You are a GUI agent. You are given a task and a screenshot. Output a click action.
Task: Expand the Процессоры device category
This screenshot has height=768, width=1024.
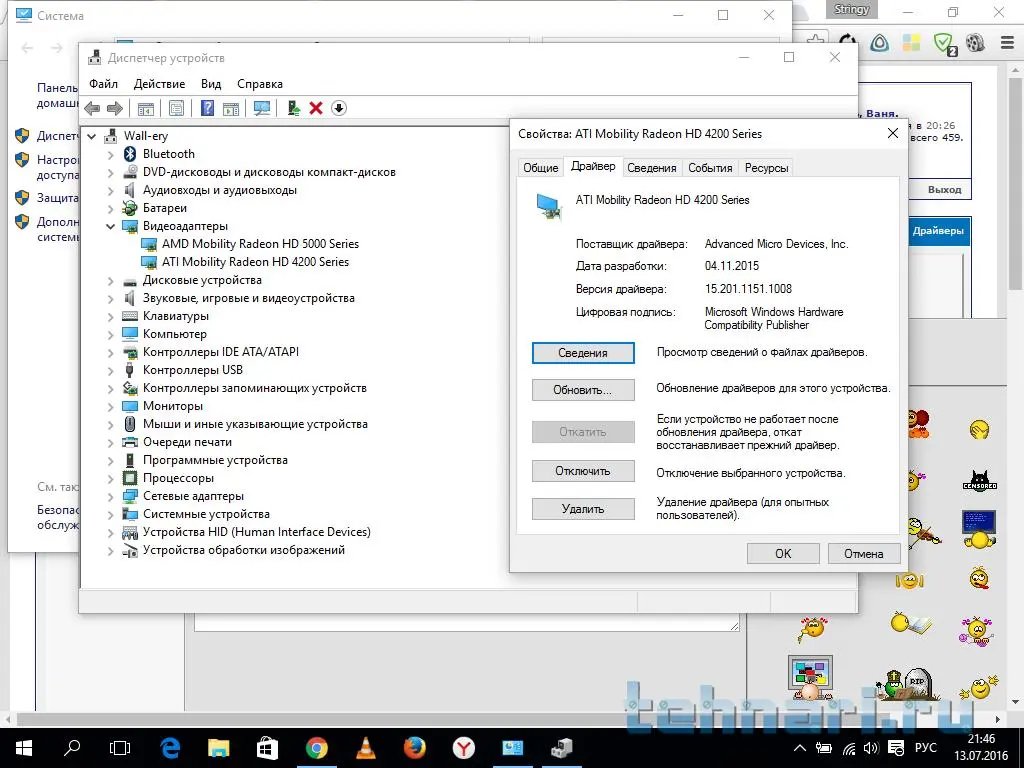[111, 478]
